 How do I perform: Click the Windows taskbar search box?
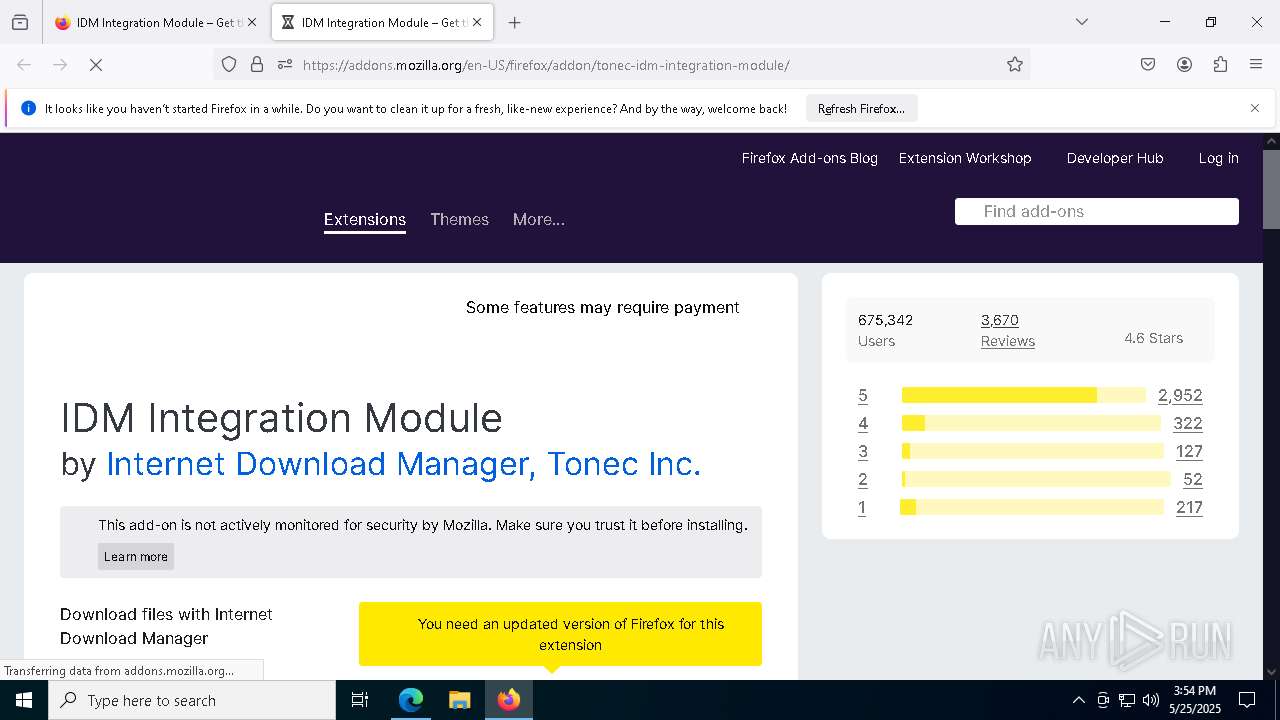click(x=192, y=700)
